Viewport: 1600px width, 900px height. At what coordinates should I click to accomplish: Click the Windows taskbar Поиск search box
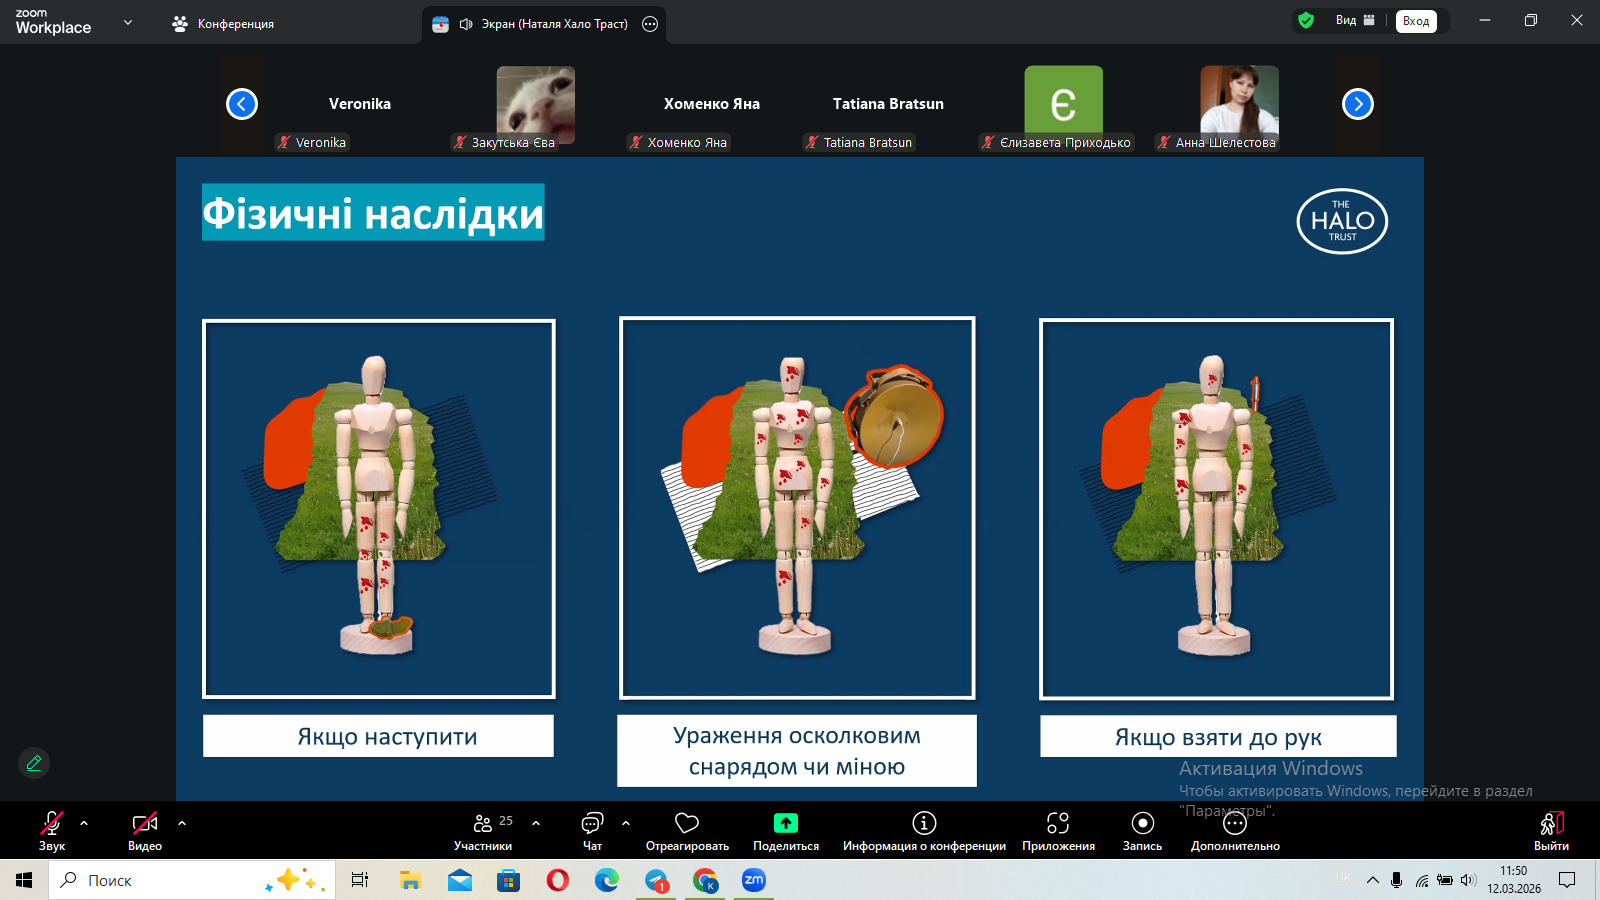(190, 880)
